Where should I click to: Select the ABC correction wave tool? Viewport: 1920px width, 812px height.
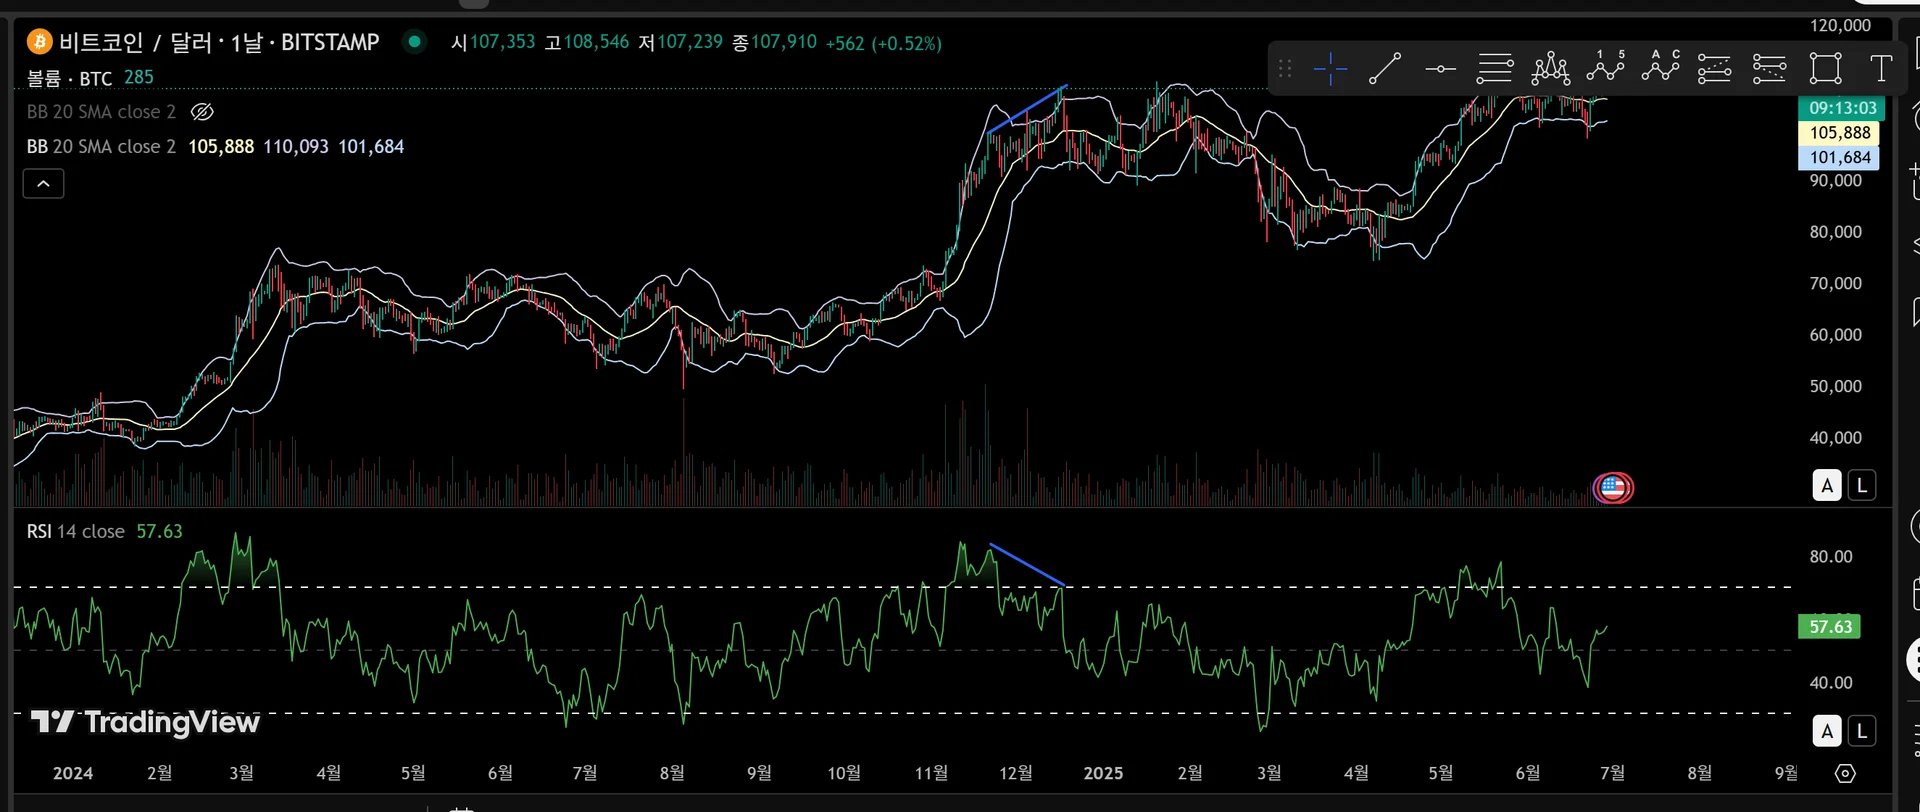(x=1660, y=67)
